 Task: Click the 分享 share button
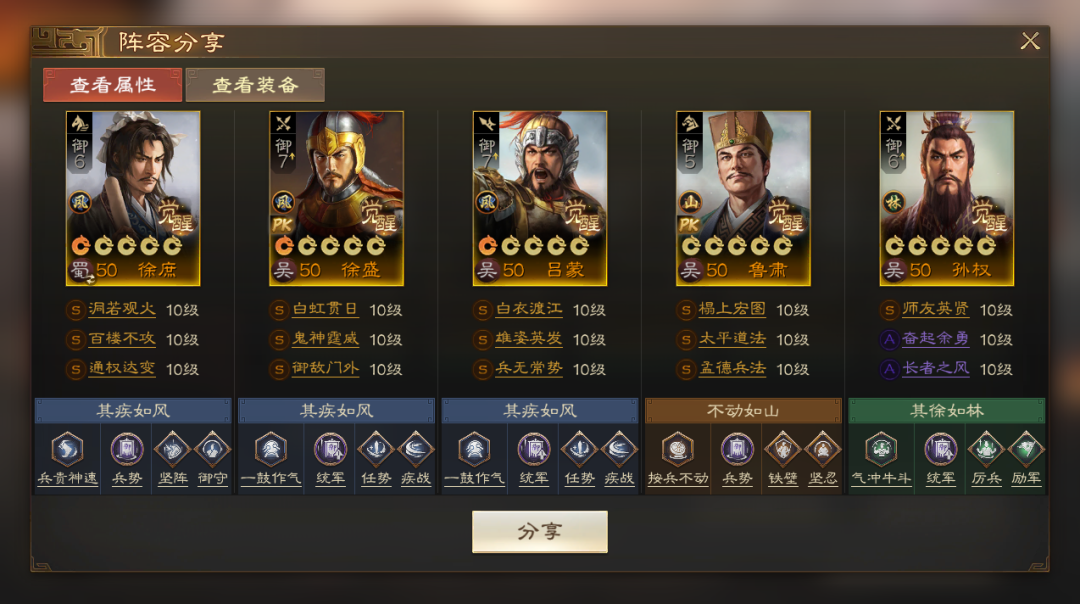(539, 531)
